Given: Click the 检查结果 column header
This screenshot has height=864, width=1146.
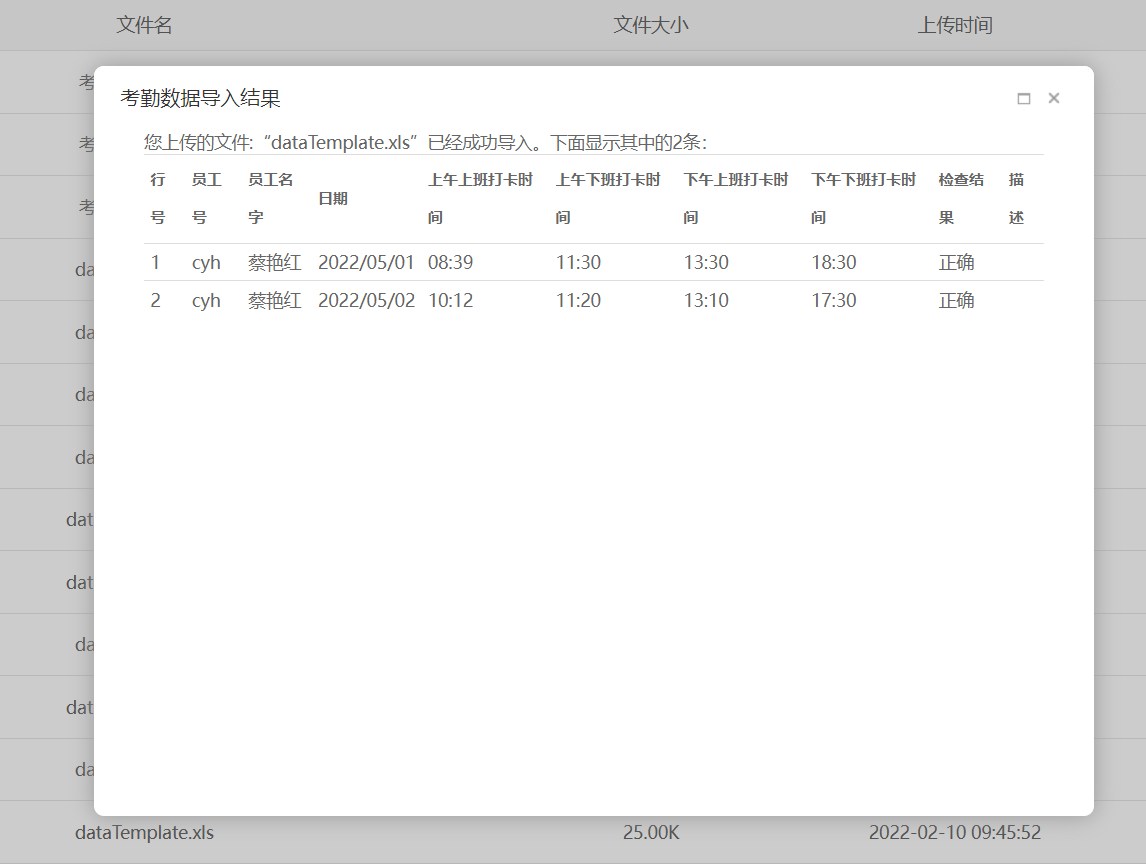Looking at the screenshot, I should pos(961,199).
